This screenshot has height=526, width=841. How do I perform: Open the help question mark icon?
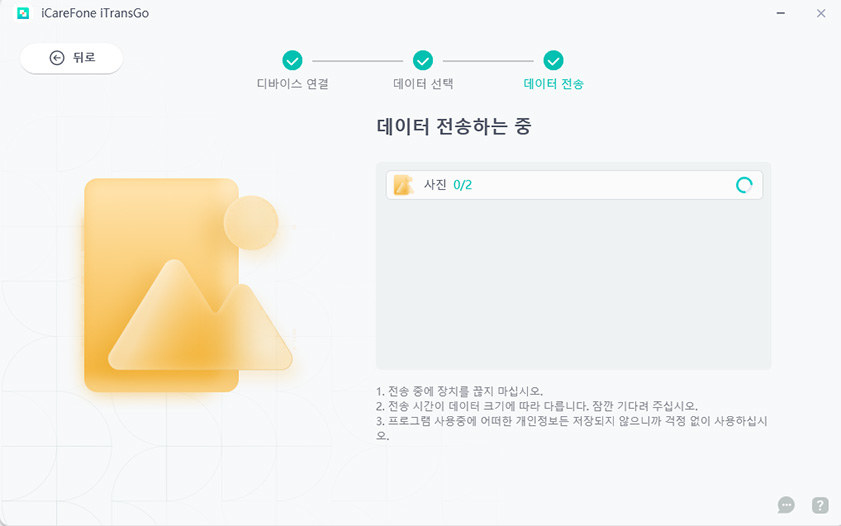pyautogui.click(x=820, y=505)
